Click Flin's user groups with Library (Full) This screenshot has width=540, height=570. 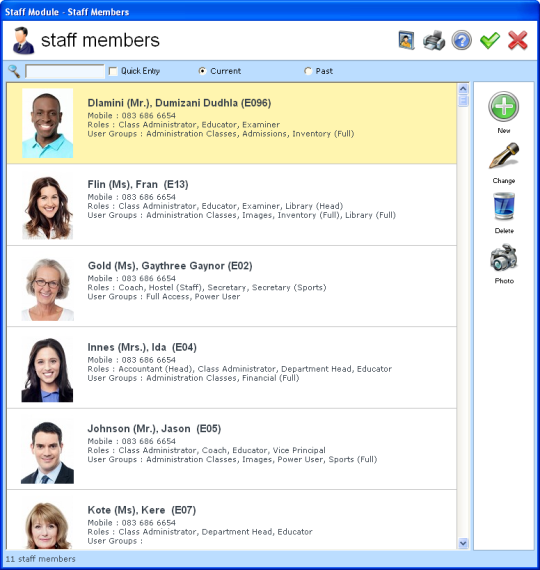241,215
